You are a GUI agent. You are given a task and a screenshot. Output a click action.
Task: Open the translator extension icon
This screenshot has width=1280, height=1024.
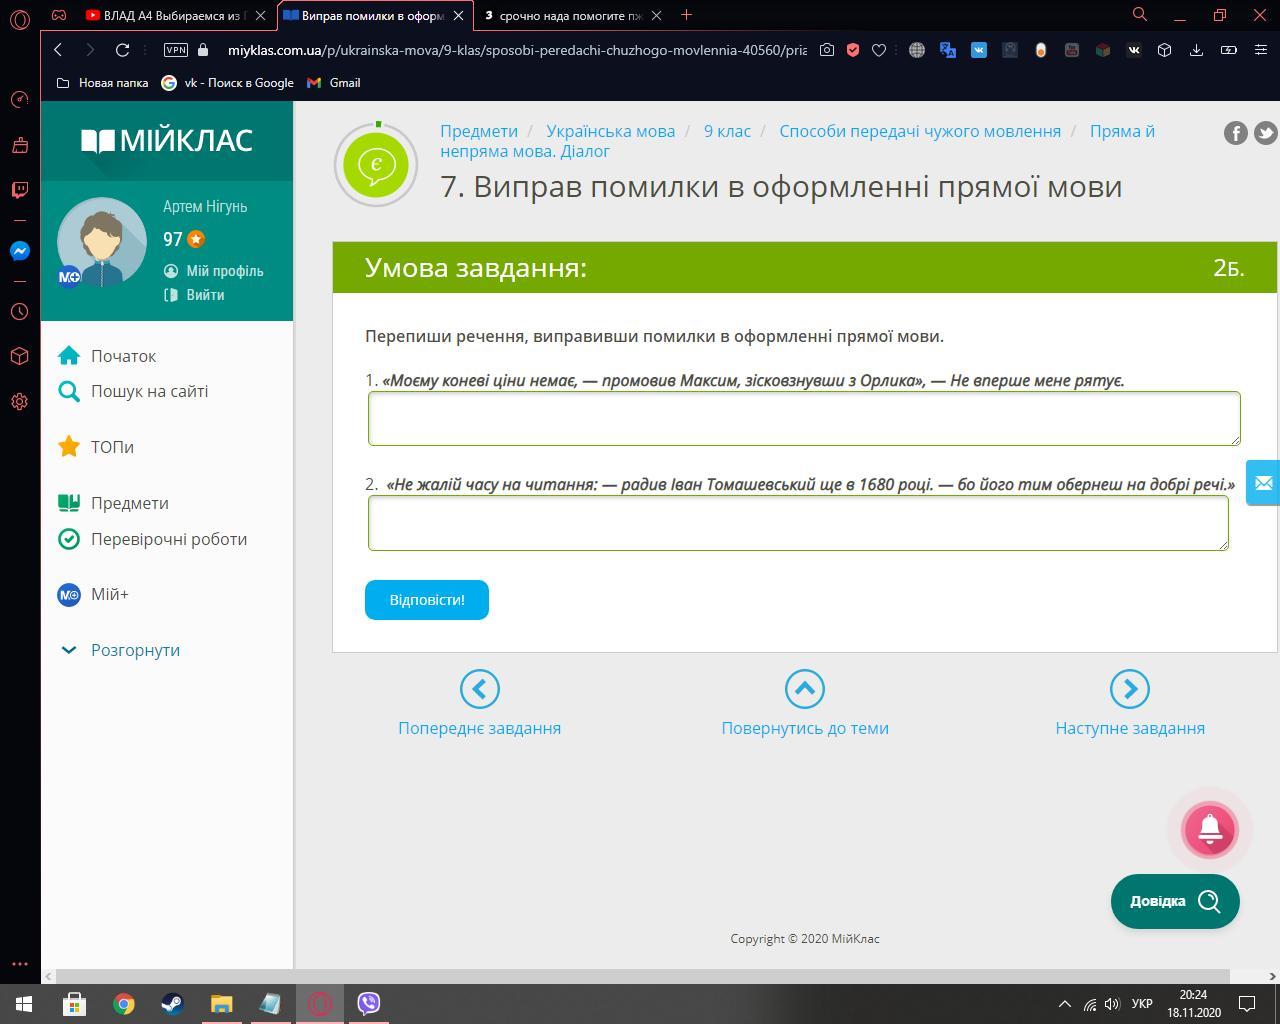[948, 50]
